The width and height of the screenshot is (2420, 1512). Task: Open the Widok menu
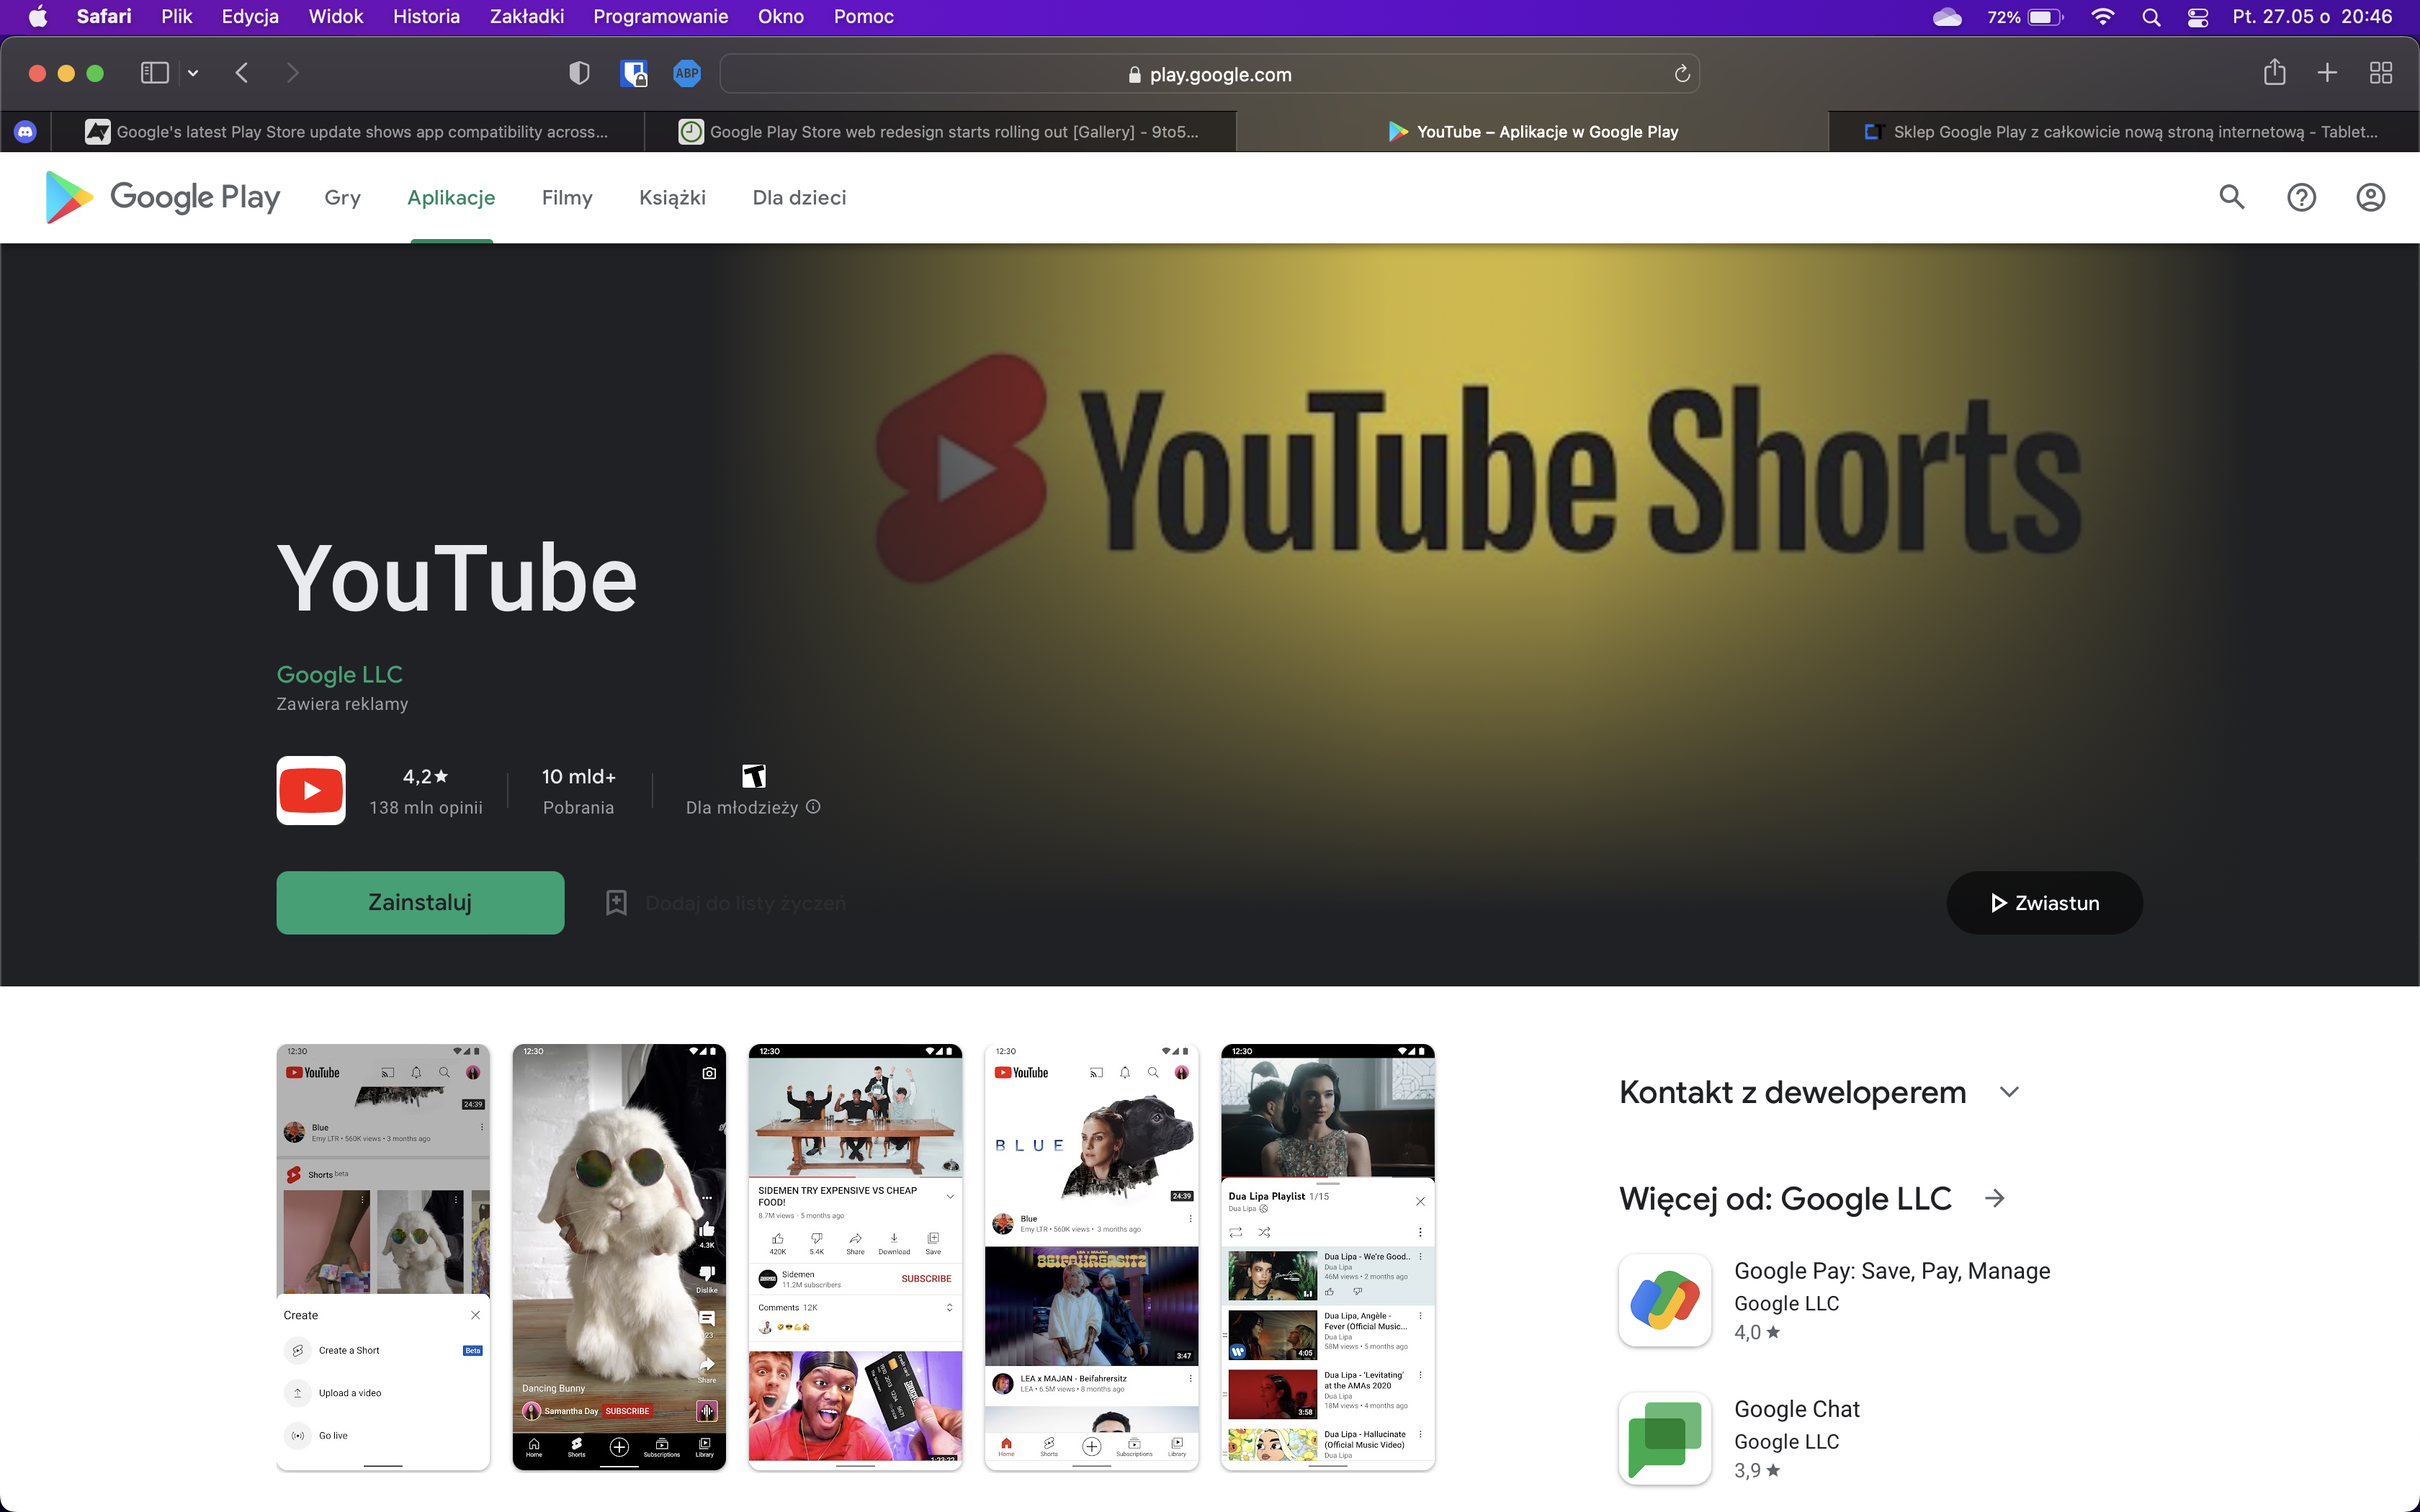[335, 17]
